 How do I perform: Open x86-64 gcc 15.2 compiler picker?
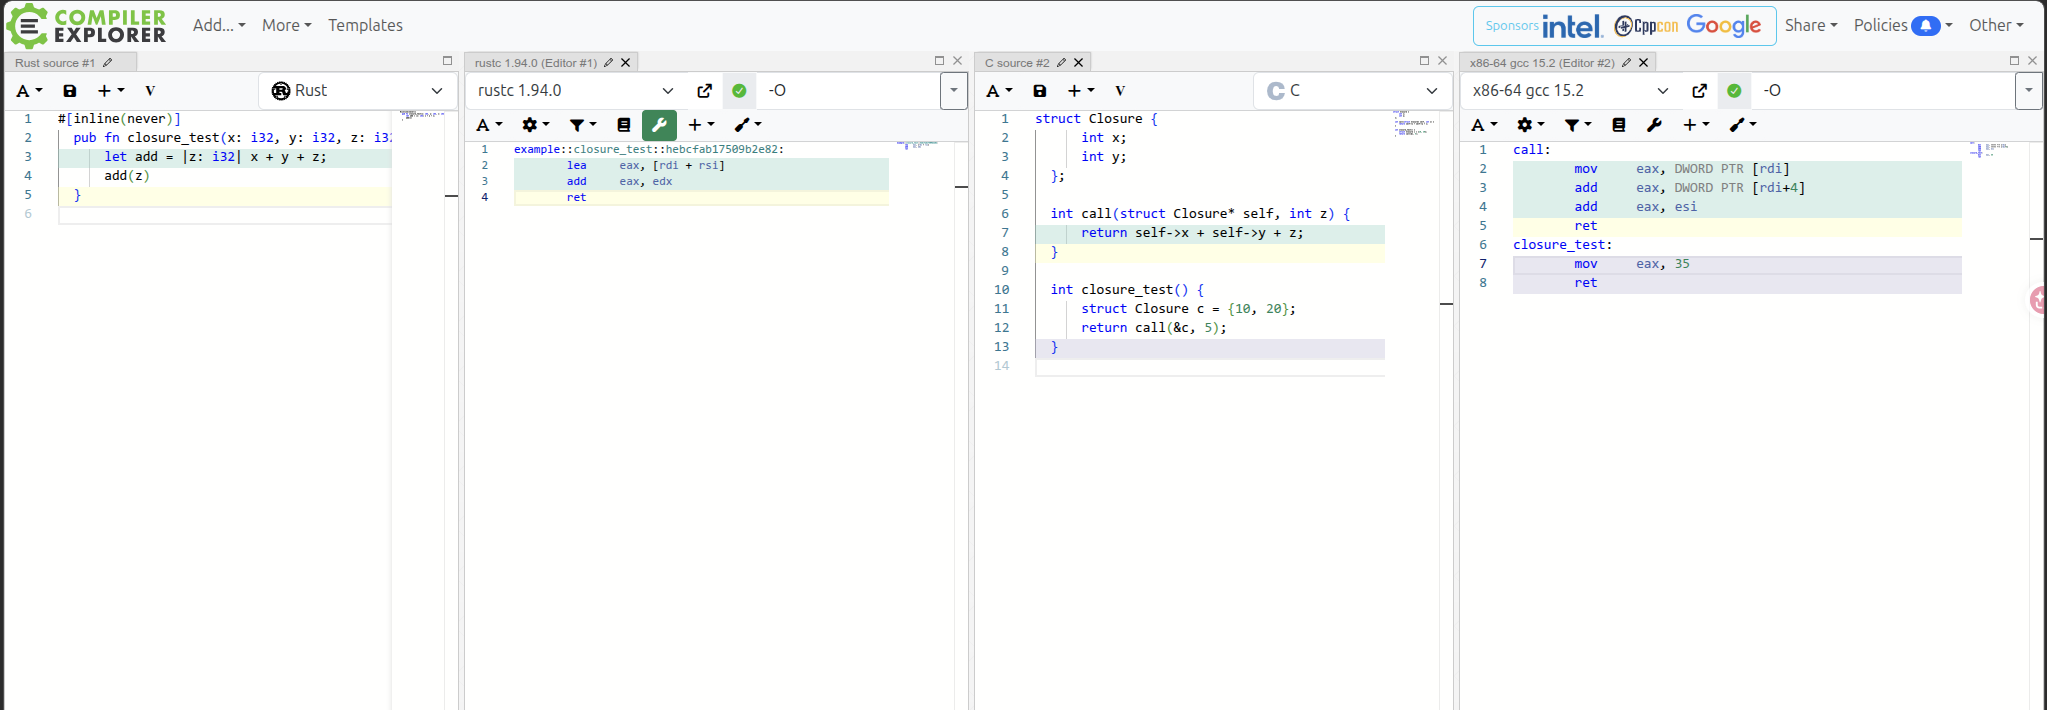[1570, 91]
